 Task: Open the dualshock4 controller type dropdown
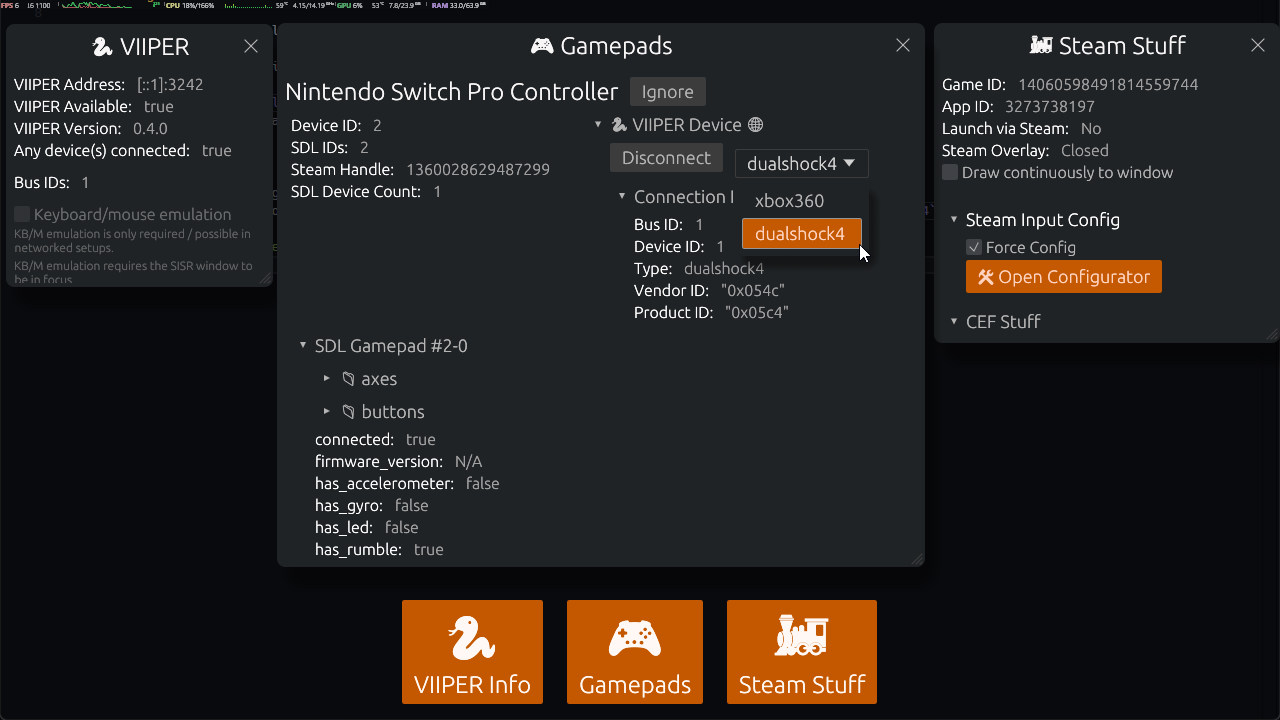[x=801, y=163]
